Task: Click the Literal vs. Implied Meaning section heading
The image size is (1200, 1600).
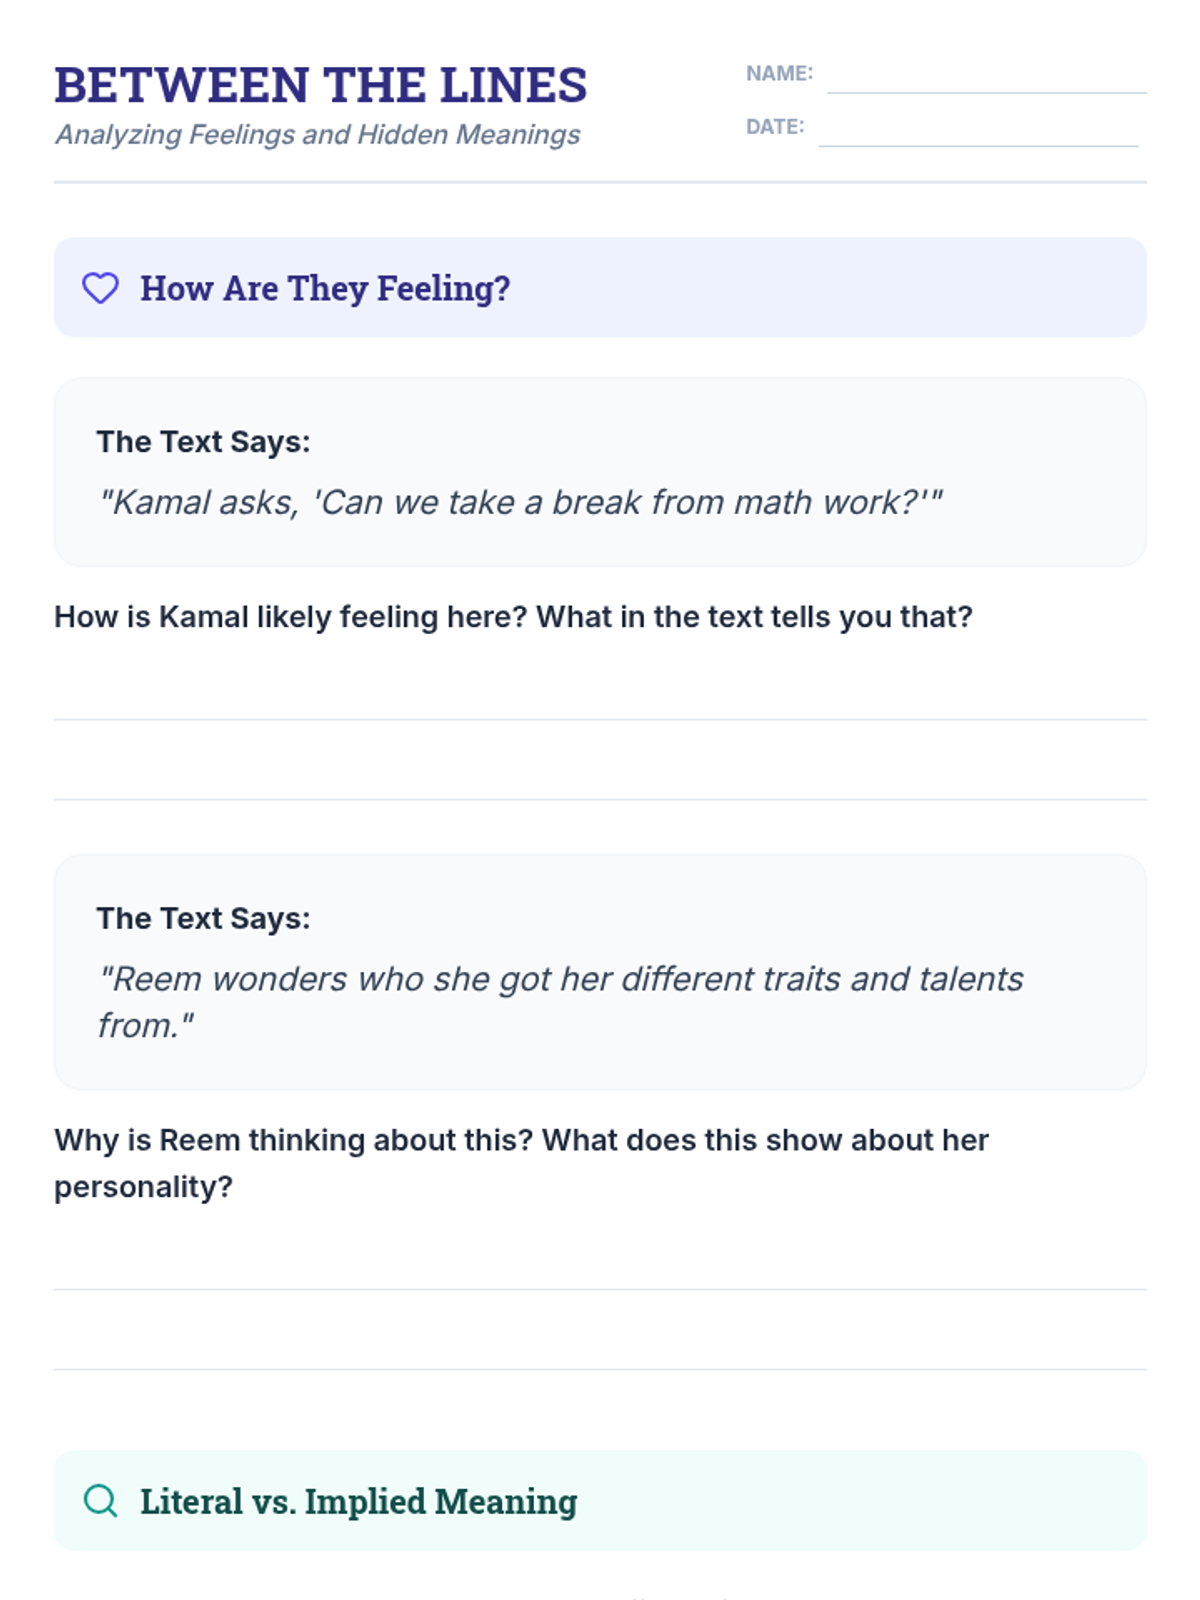Action: (x=358, y=1501)
